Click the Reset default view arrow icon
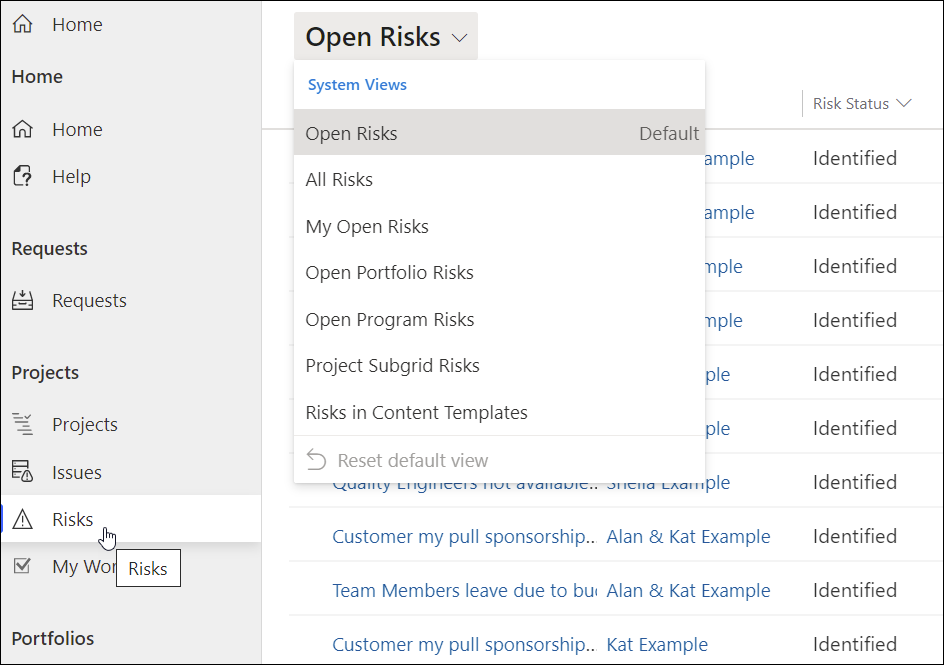Viewport: 944px width, 665px height. (x=317, y=461)
